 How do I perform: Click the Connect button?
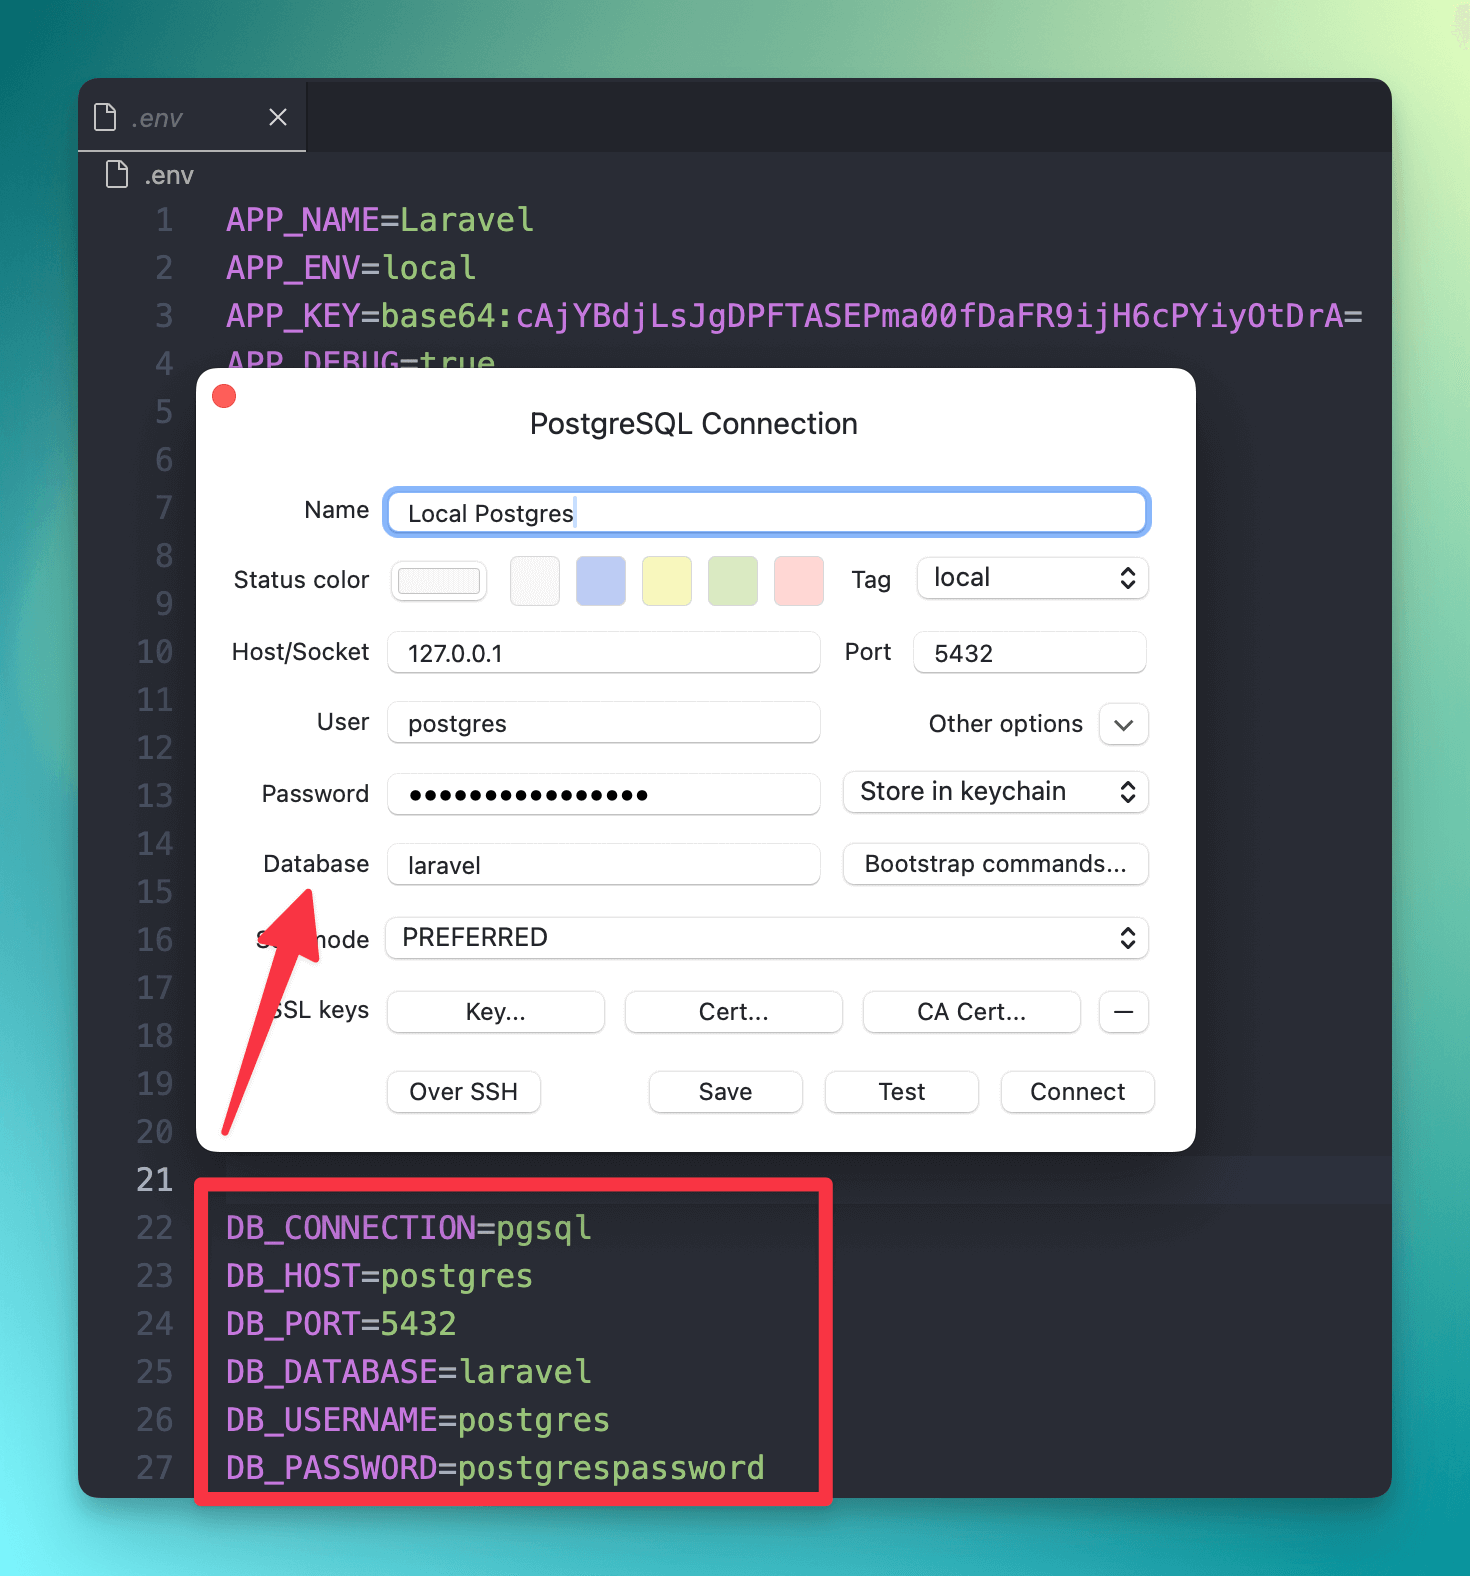point(1078,1092)
